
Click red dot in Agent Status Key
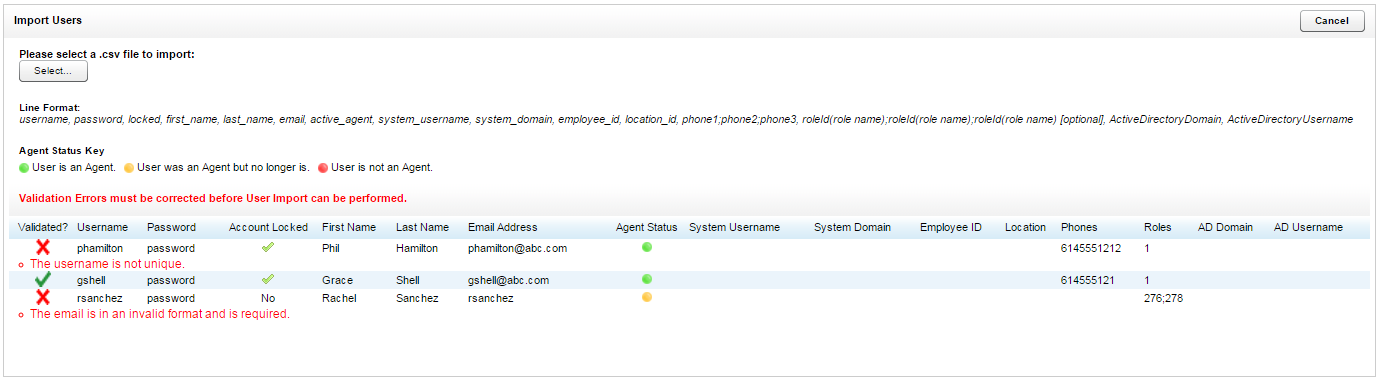coord(323,168)
